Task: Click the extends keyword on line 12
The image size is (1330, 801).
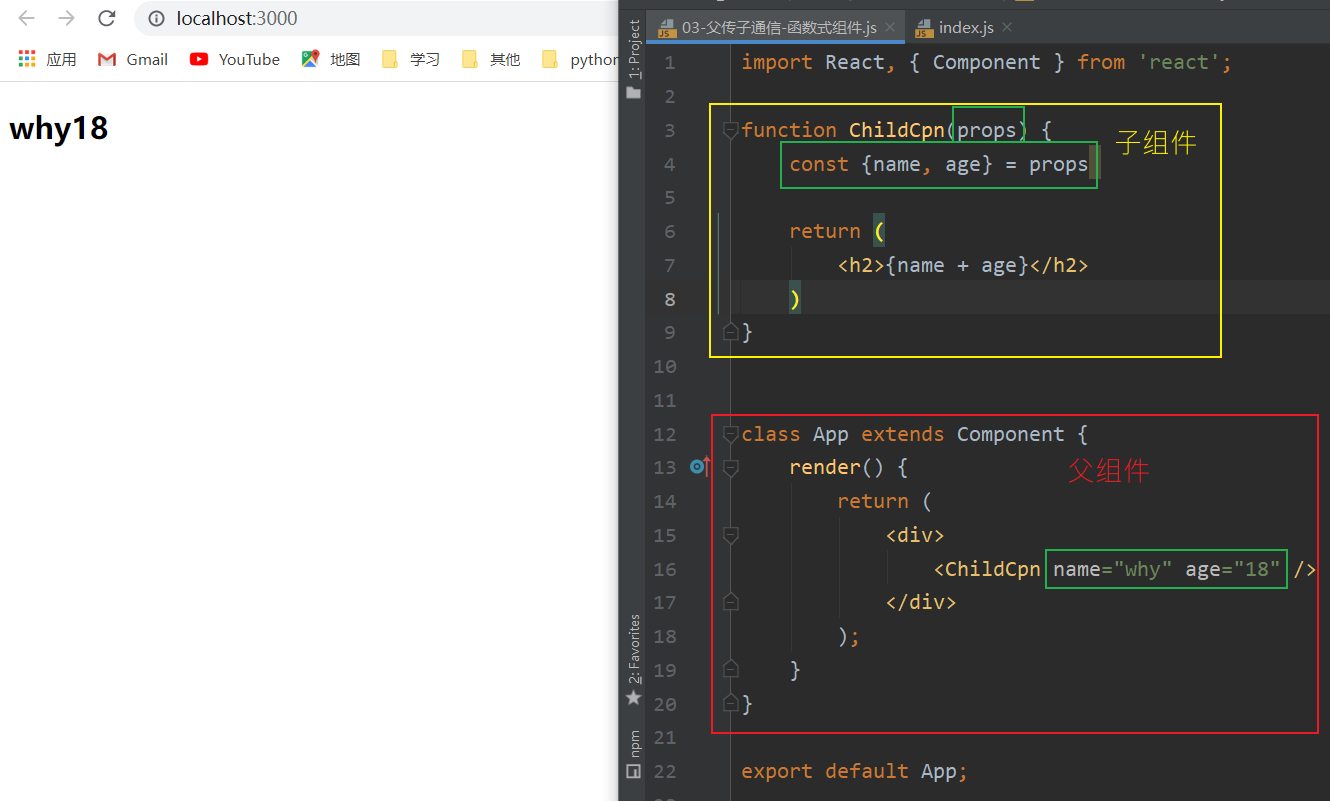Action: click(903, 434)
